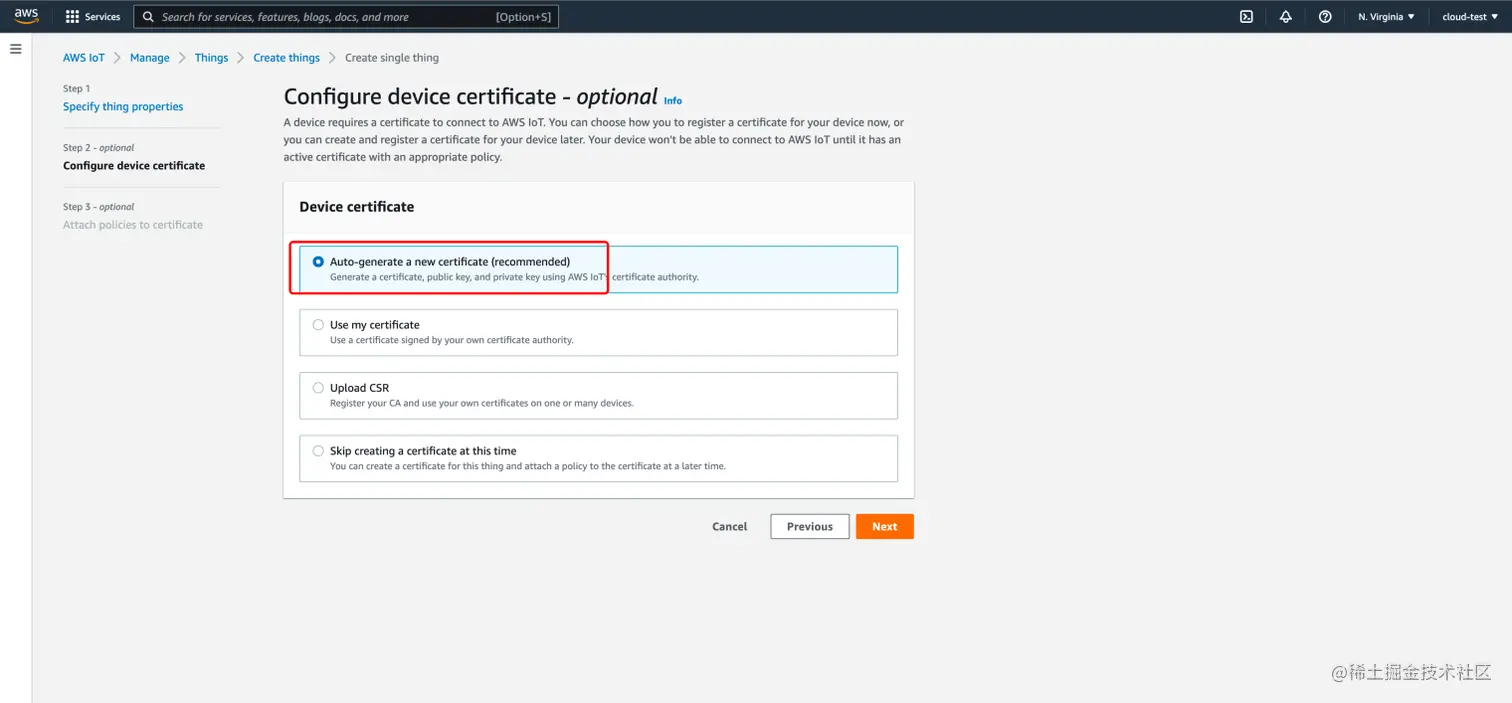Open the N. Virginia region dropdown

(x=1386, y=17)
